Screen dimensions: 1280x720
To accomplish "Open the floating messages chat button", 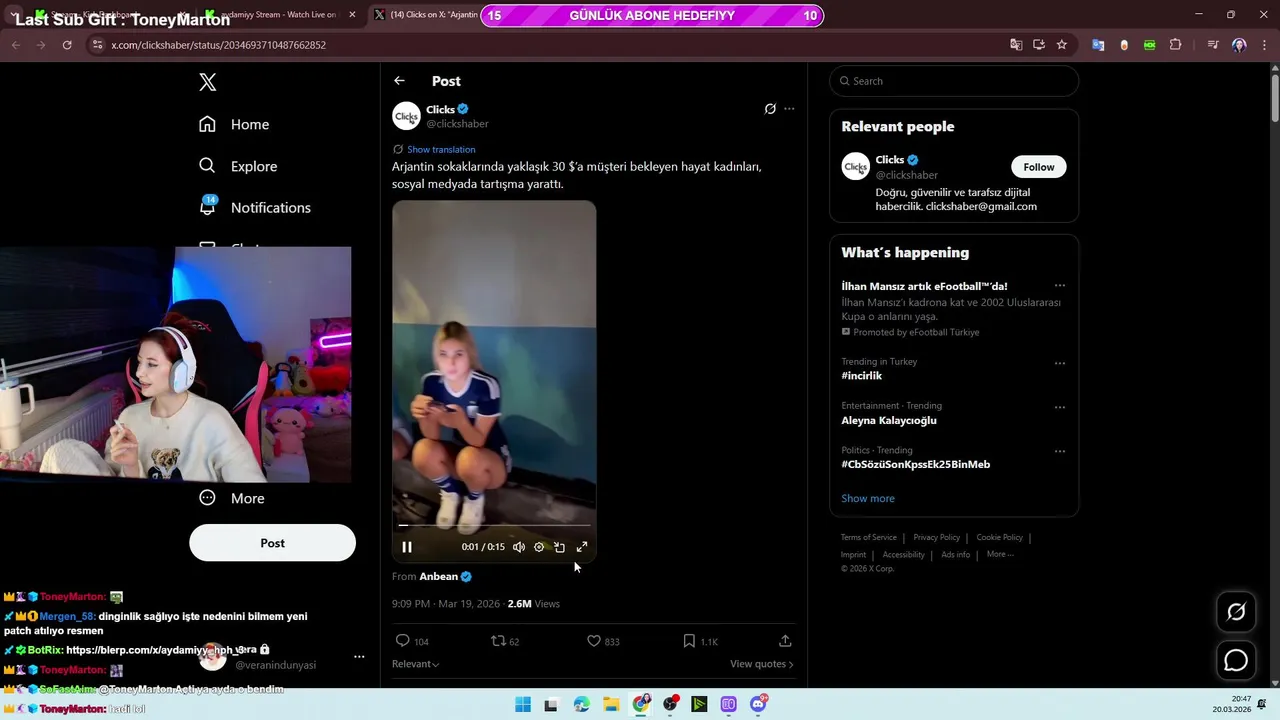I will point(1236,661).
